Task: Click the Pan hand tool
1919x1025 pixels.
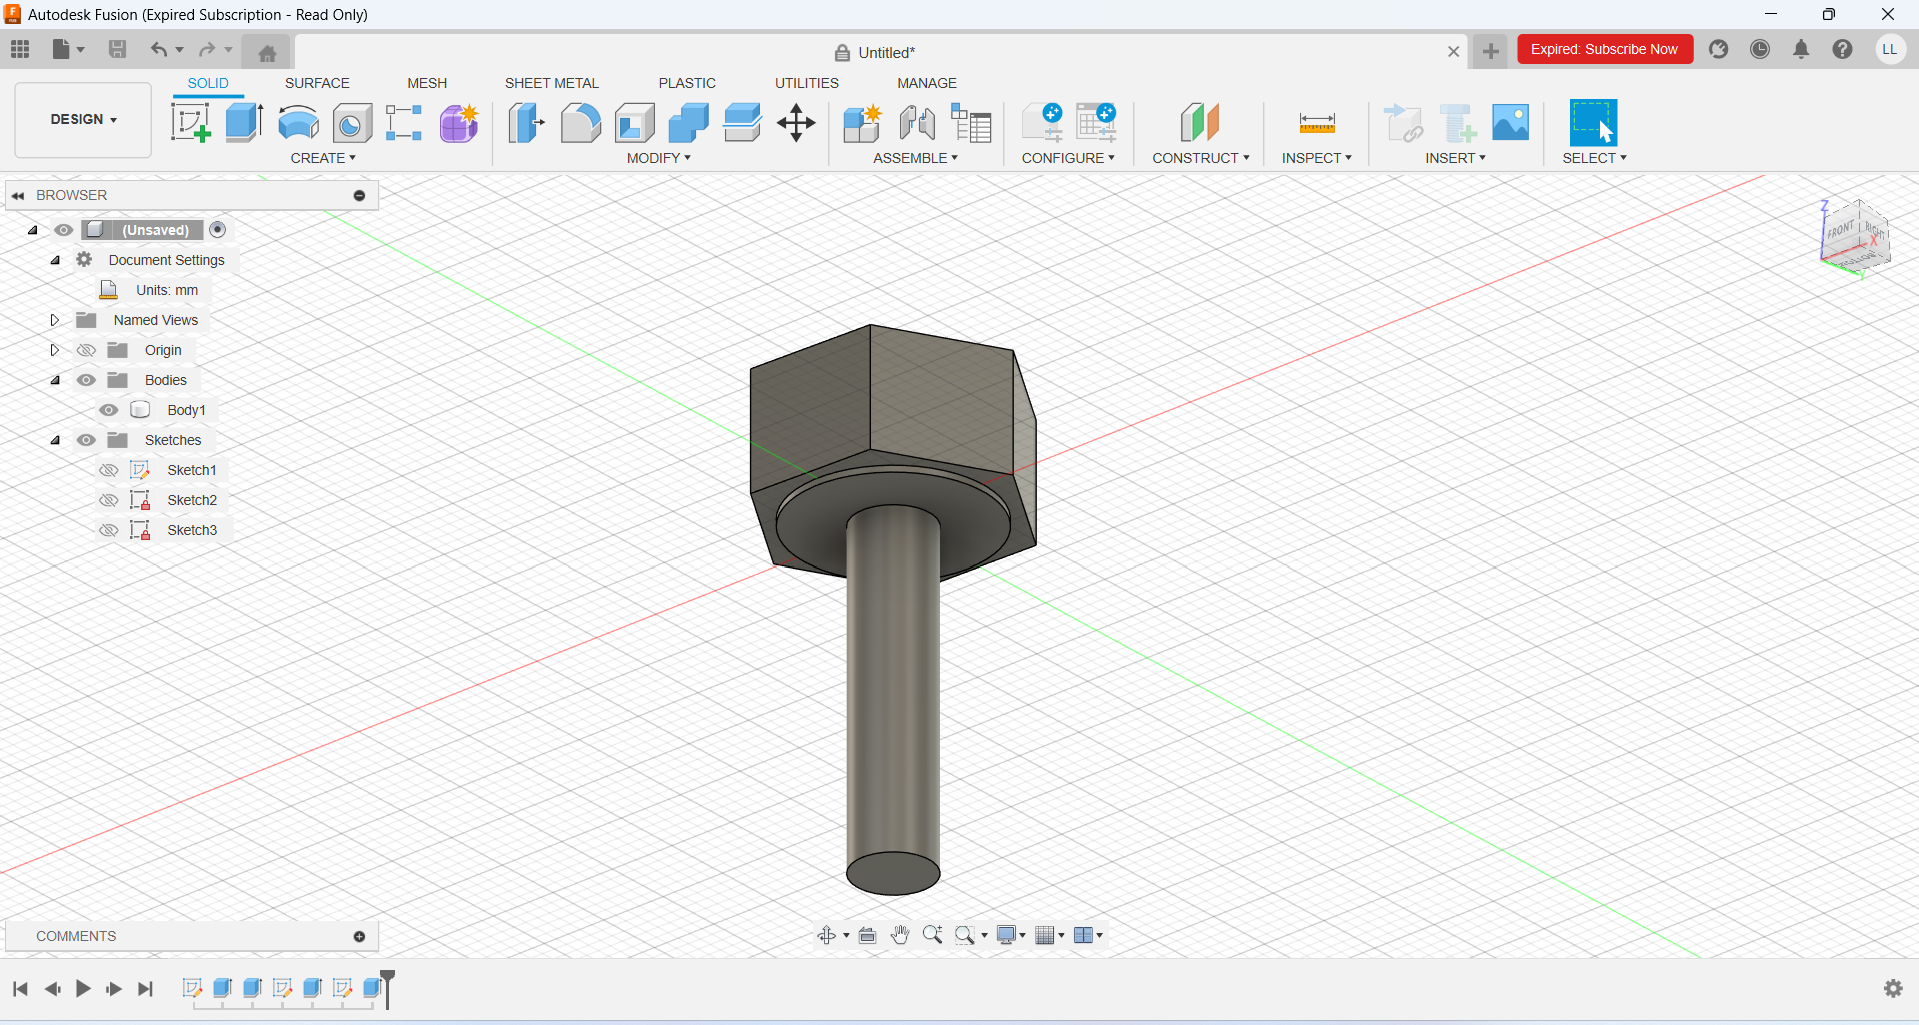Action: [900, 935]
